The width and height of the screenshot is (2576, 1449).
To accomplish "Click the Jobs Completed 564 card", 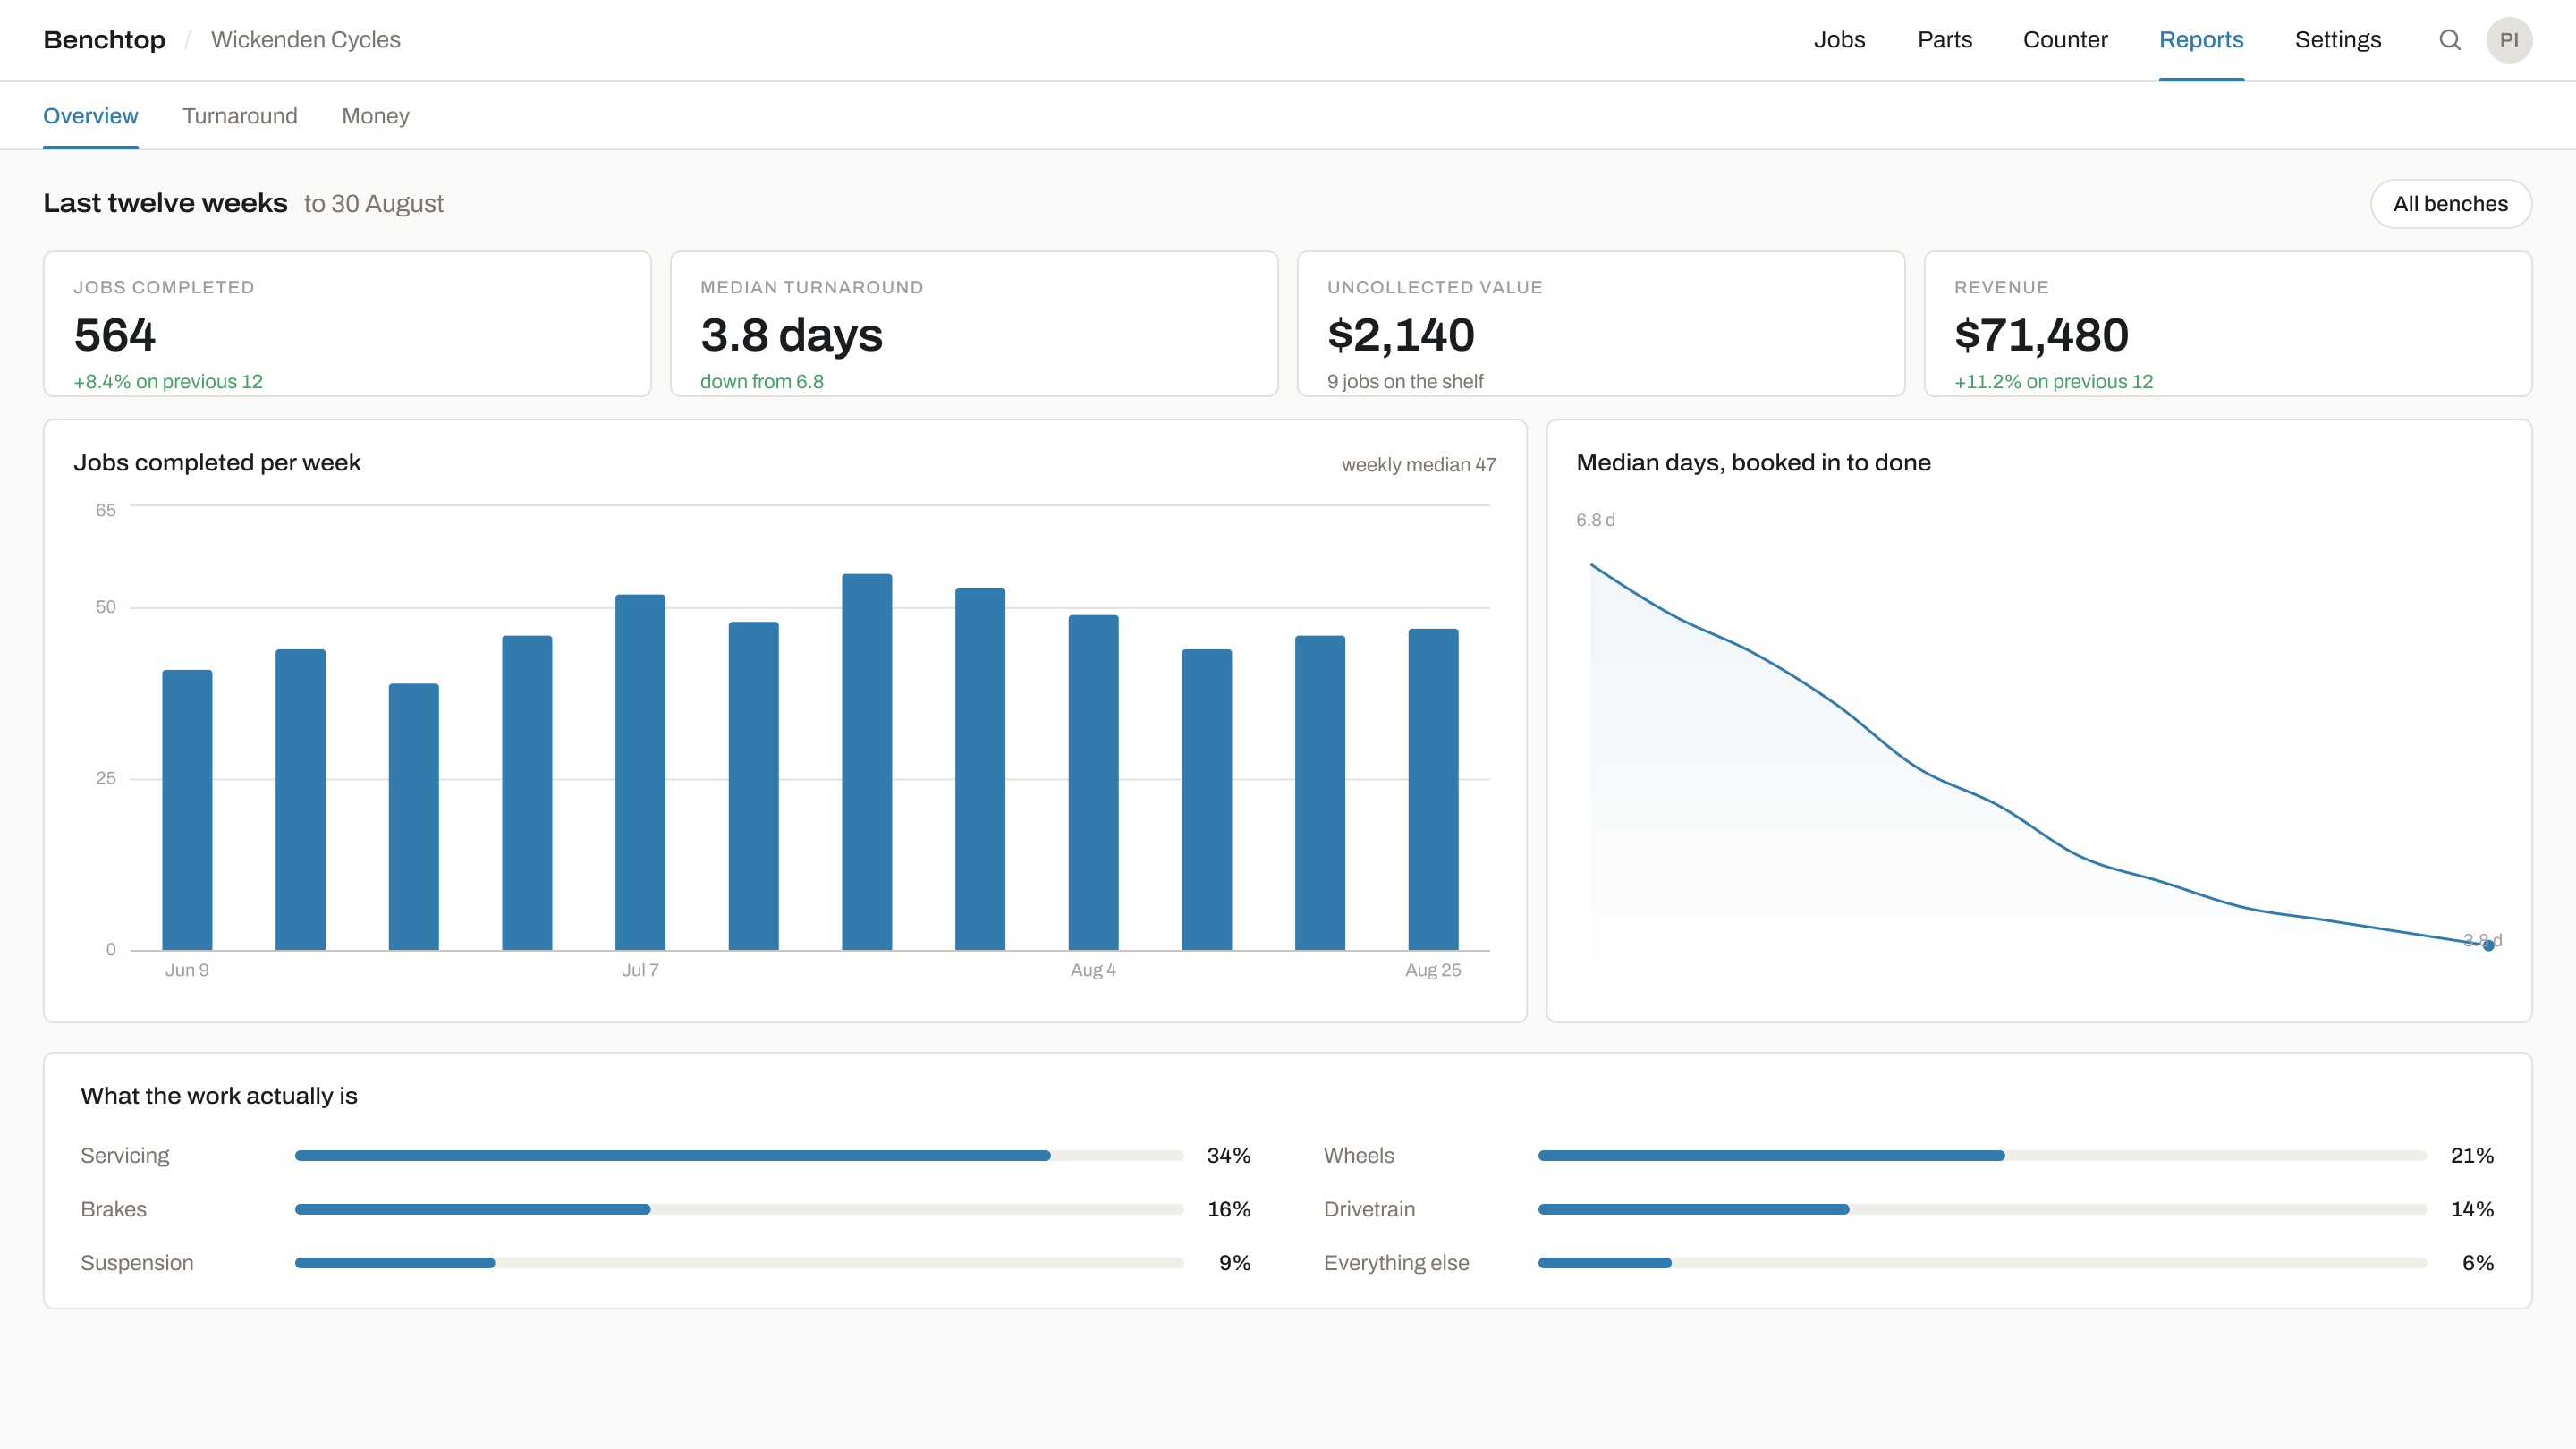I will (x=347, y=324).
